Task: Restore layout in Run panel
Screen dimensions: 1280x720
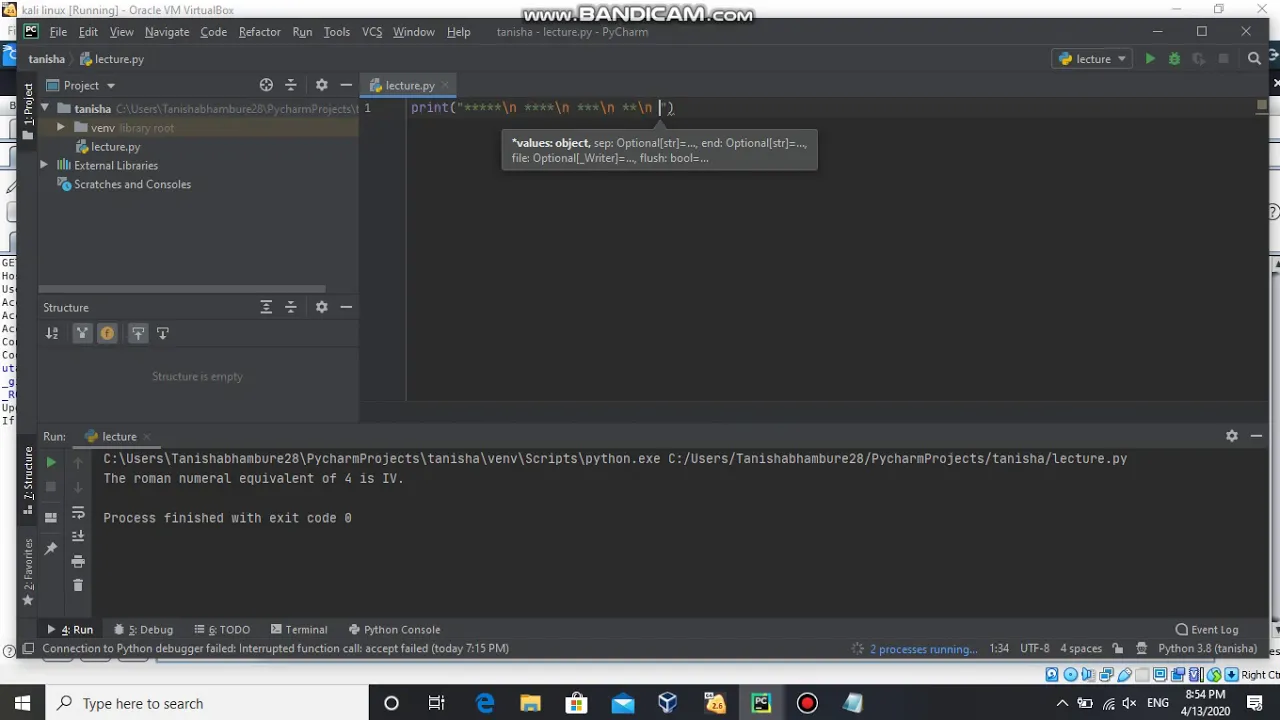Action: point(51,517)
